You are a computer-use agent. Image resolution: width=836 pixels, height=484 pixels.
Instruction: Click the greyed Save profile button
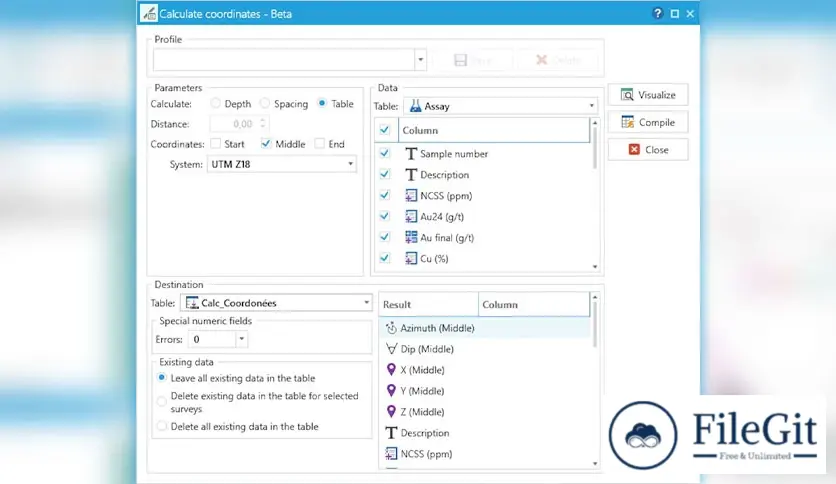coord(472,60)
